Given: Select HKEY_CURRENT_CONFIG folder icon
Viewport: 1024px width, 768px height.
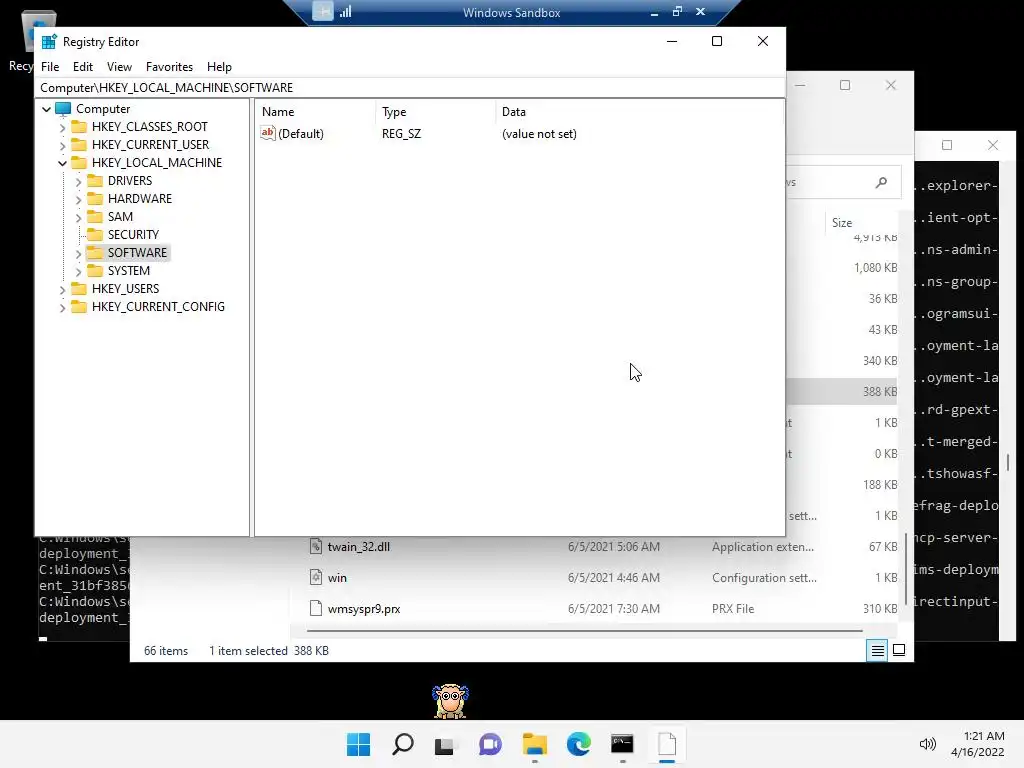Looking at the screenshot, I should click(79, 306).
